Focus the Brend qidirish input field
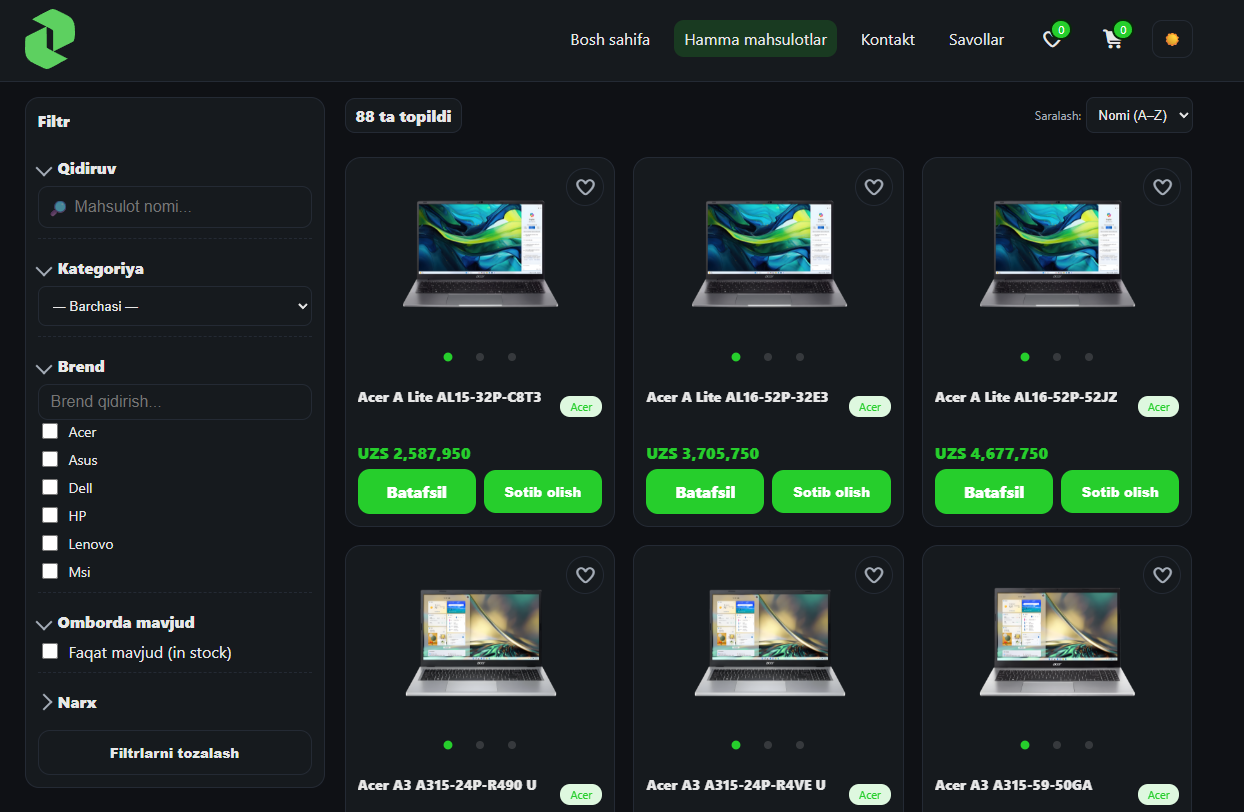 (175, 402)
